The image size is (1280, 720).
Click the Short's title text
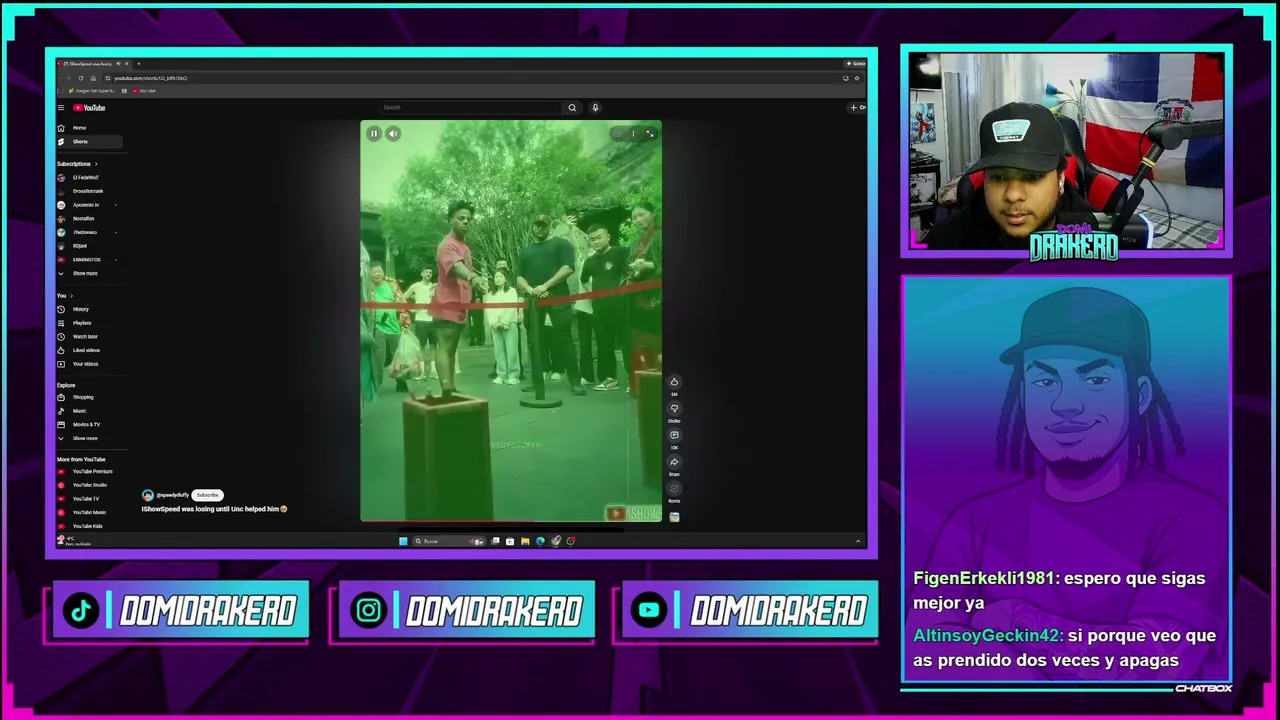pyautogui.click(x=214, y=509)
